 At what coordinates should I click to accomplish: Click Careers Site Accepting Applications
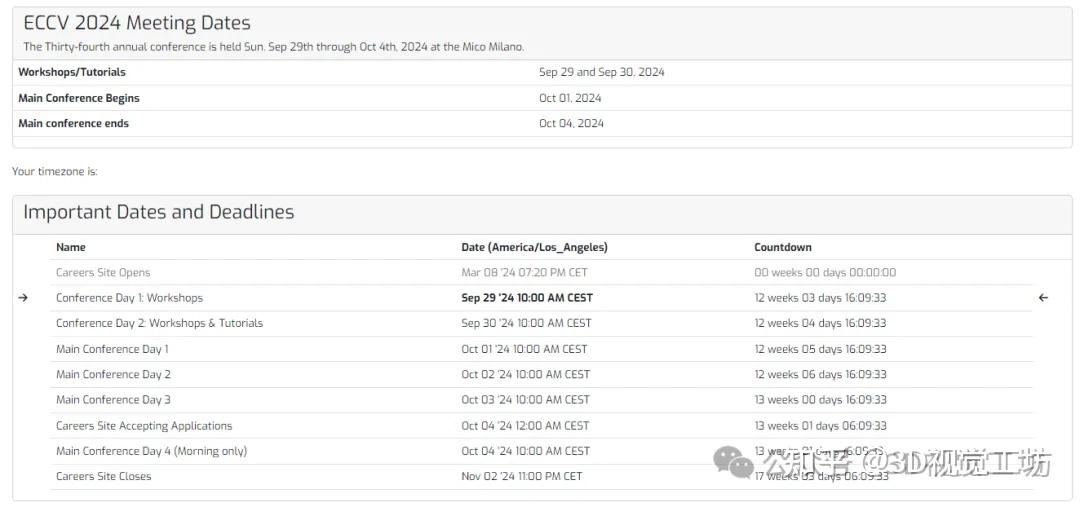coord(144,425)
